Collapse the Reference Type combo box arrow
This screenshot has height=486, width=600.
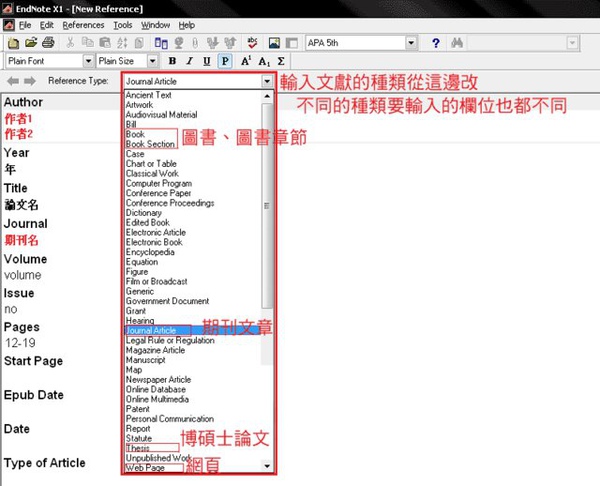tap(267, 81)
